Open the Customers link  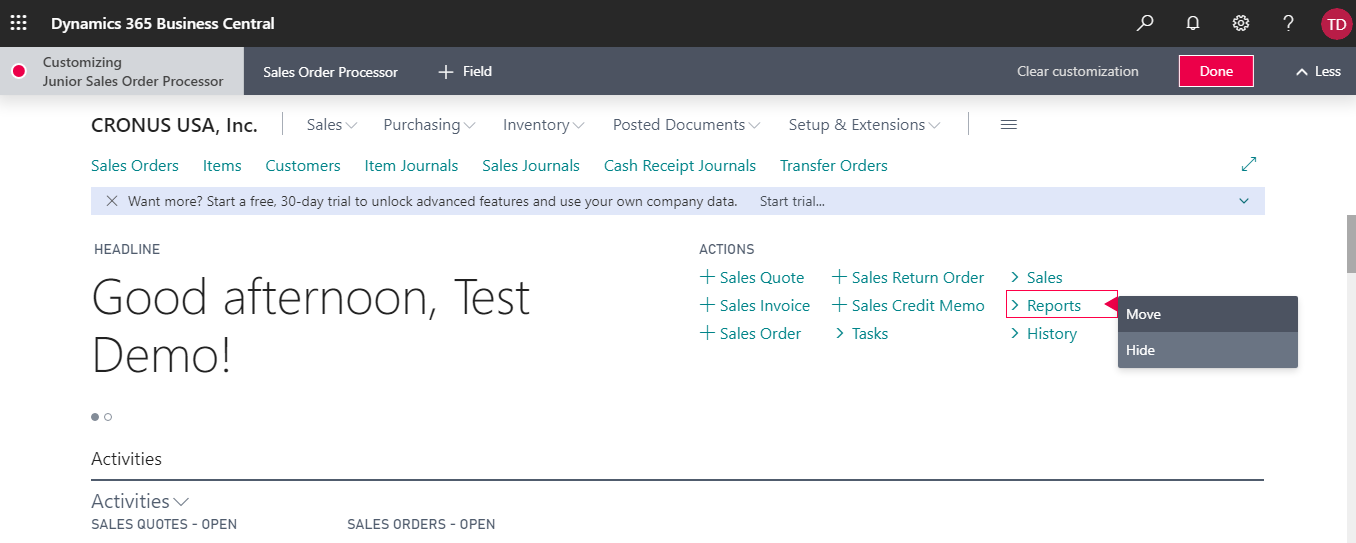(x=303, y=166)
